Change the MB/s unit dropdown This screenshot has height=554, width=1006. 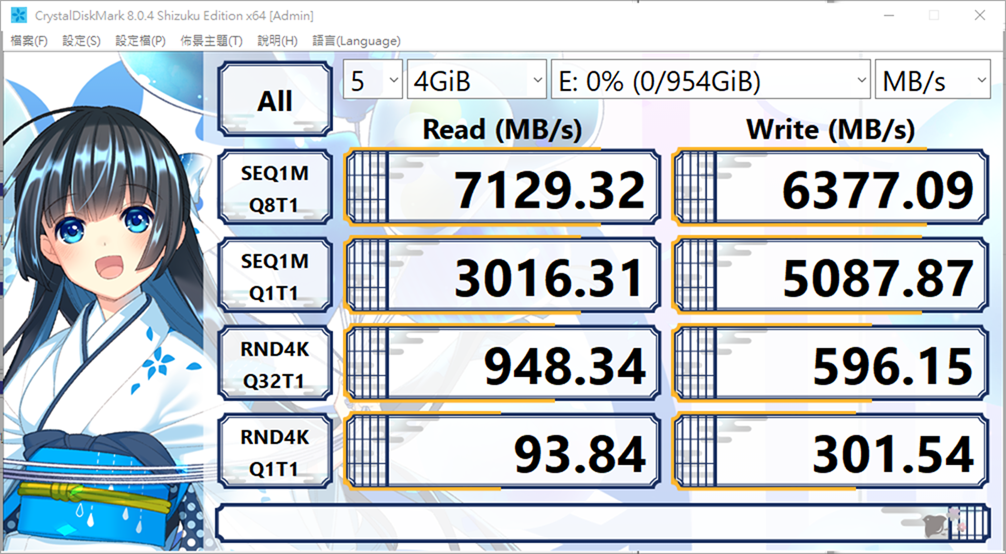pyautogui.click(x=932, y=81)
